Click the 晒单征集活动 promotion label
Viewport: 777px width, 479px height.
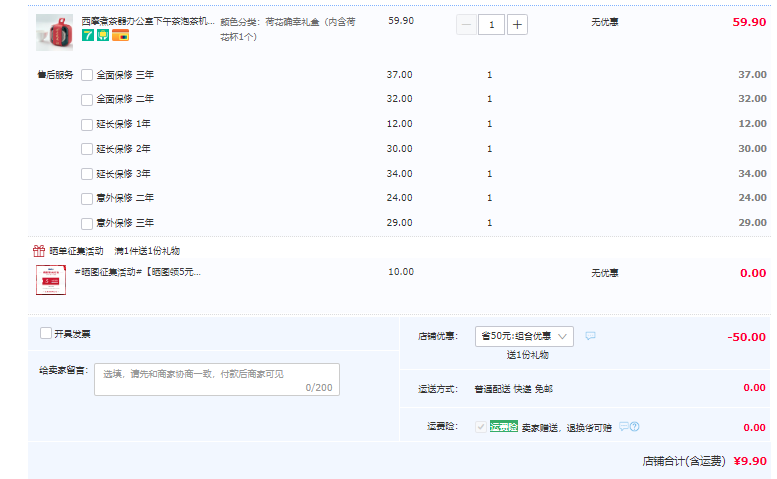click(76, 251)
